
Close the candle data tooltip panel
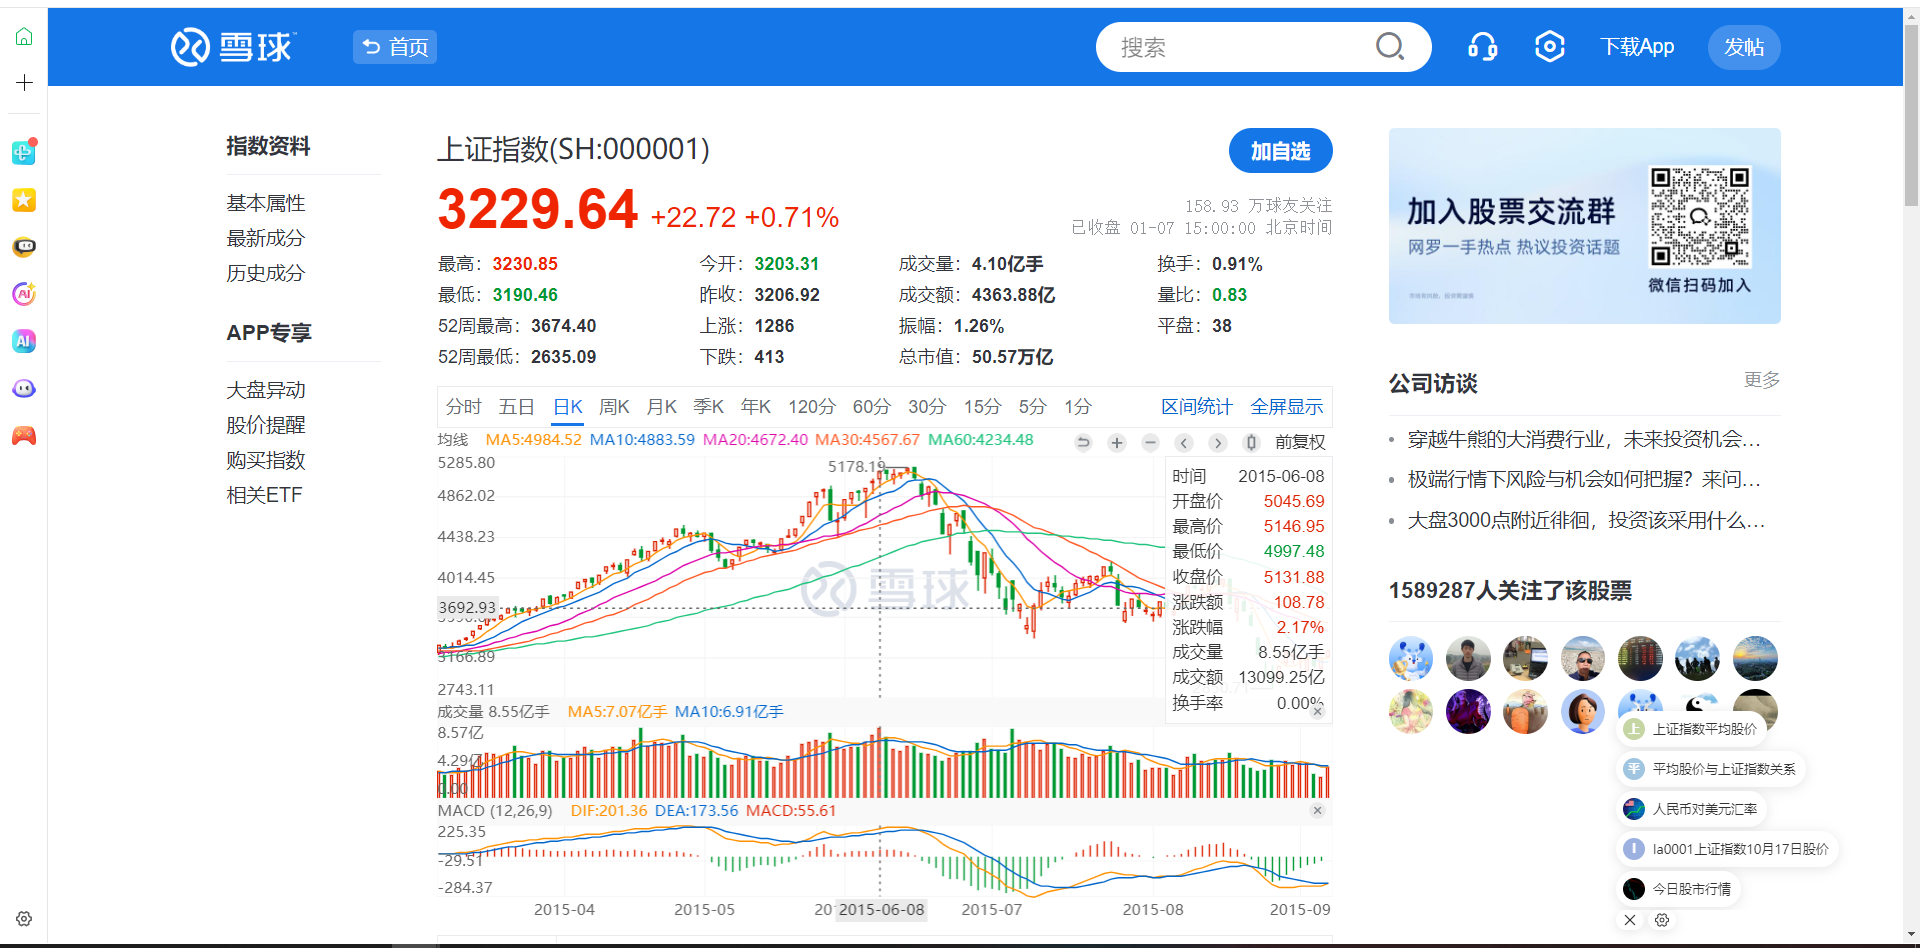coord(1318,711)
